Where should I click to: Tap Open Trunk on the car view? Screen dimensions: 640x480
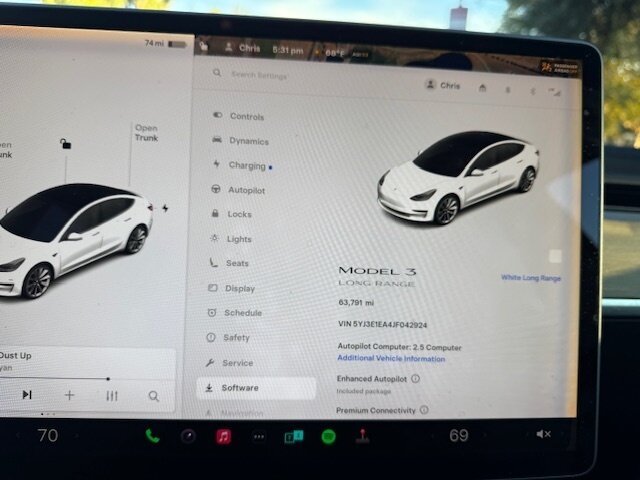[146, 133]
